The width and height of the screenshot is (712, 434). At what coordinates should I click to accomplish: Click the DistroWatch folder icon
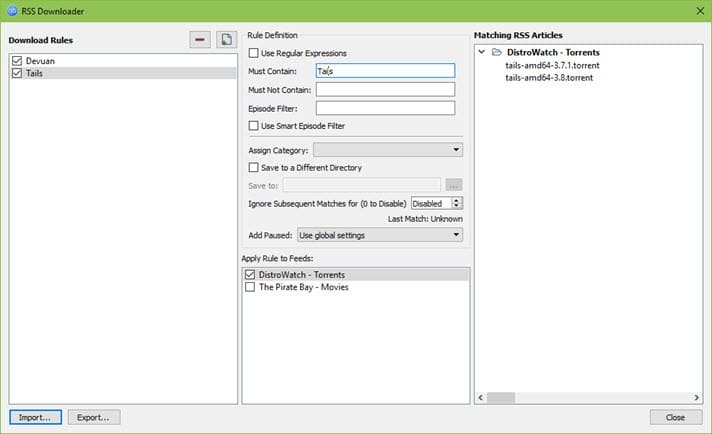[x=497, y=52]
